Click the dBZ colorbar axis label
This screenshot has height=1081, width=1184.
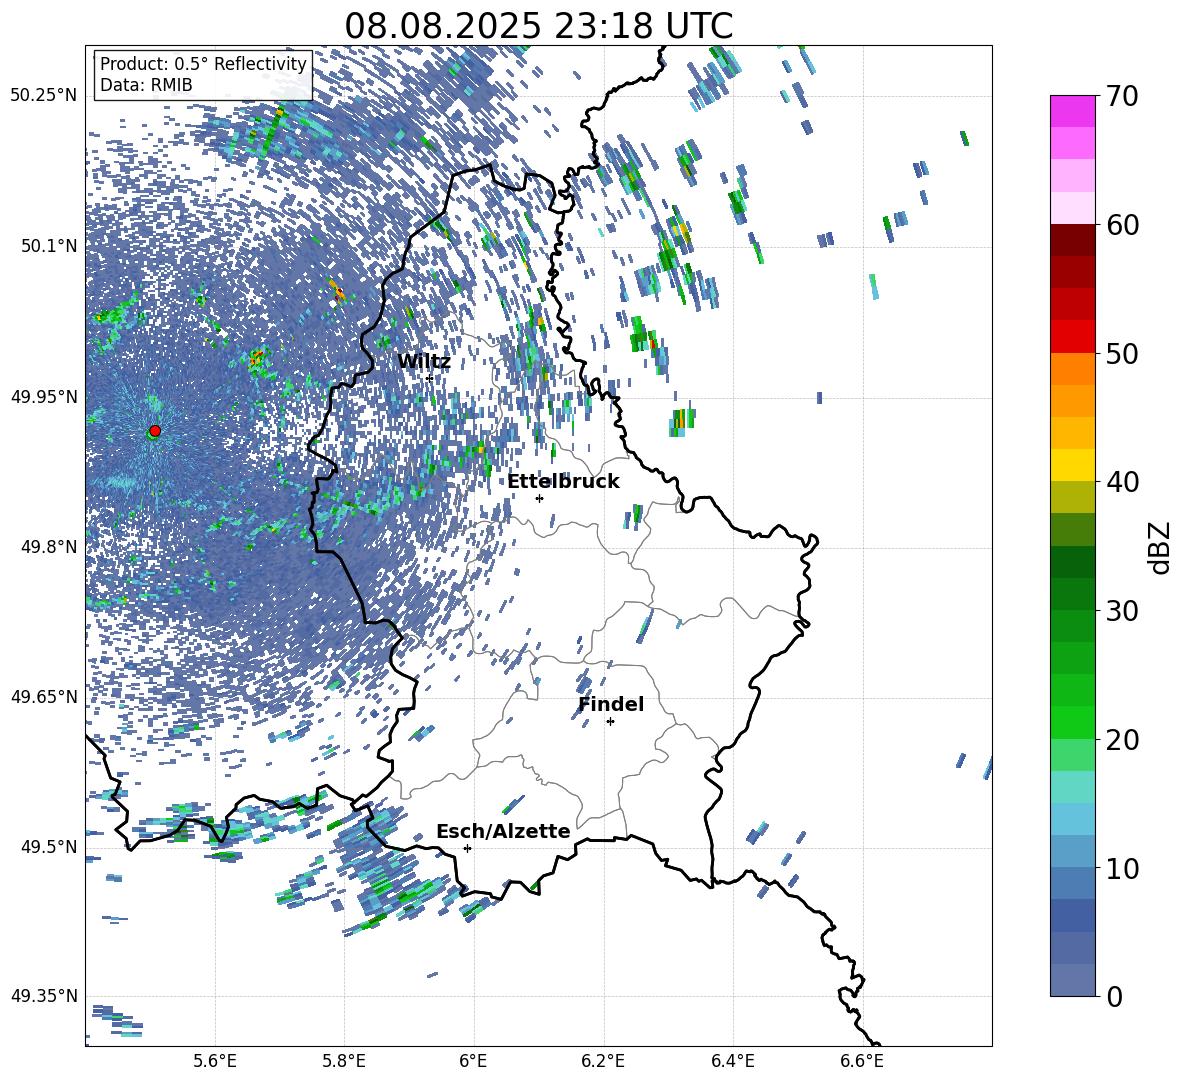[1161, 547]
